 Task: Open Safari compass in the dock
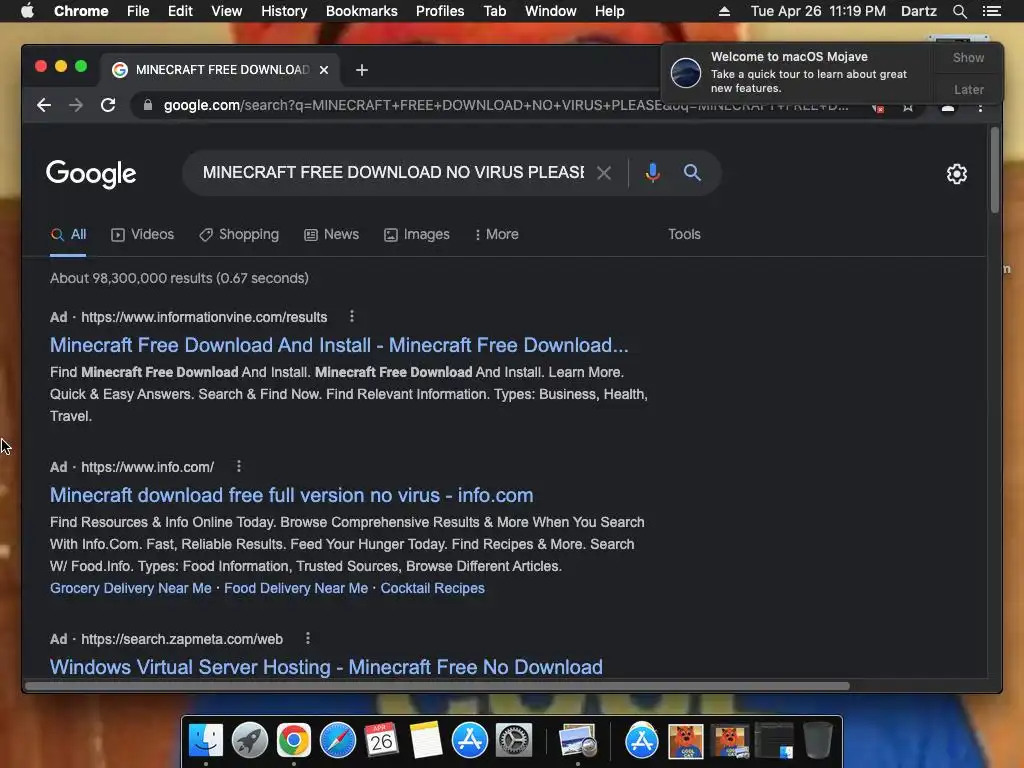(x=338, y=741)
